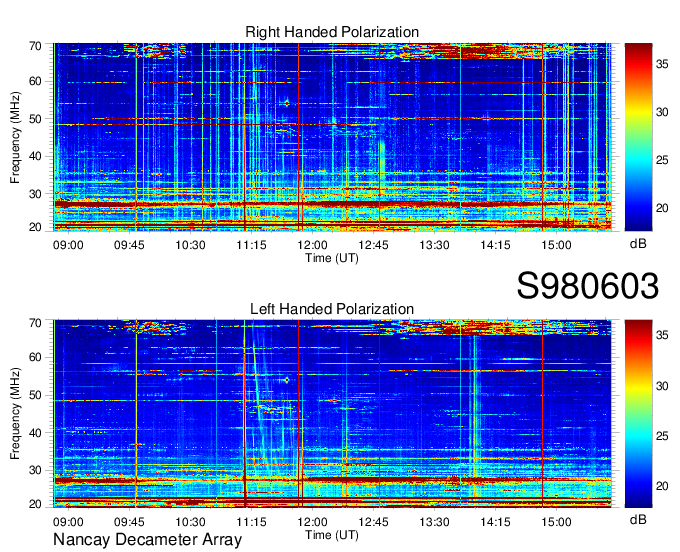The height and width of the screenshot is (552, 680).
Task: Select the right-handed spectrogram plot
Action: [332, 137]
